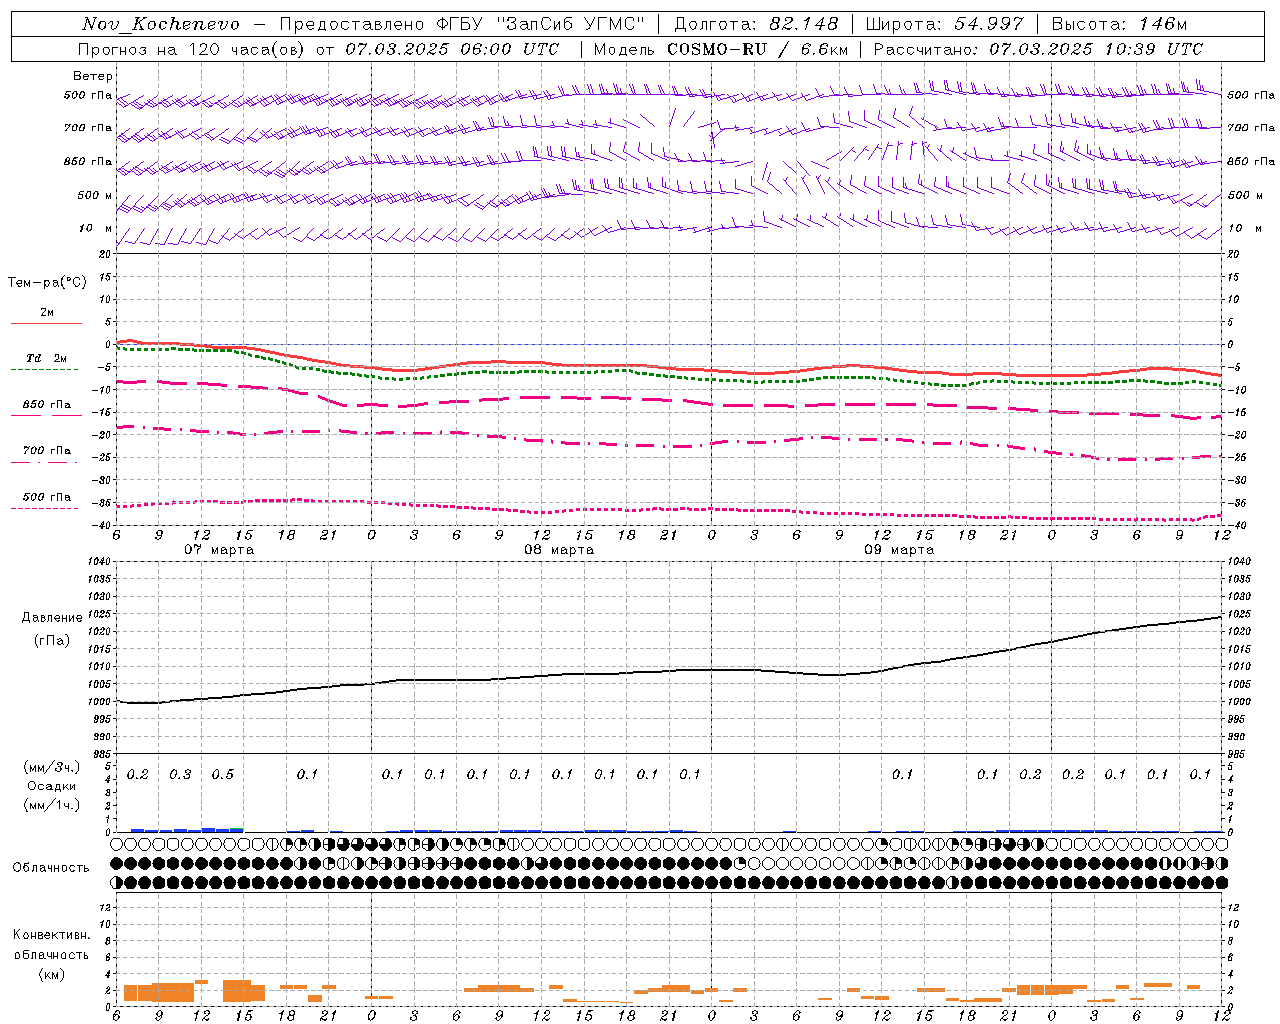Click the Широта: 54.997 latitude value
This screenshot has width=1280, height=1024.
pos(945,24)
